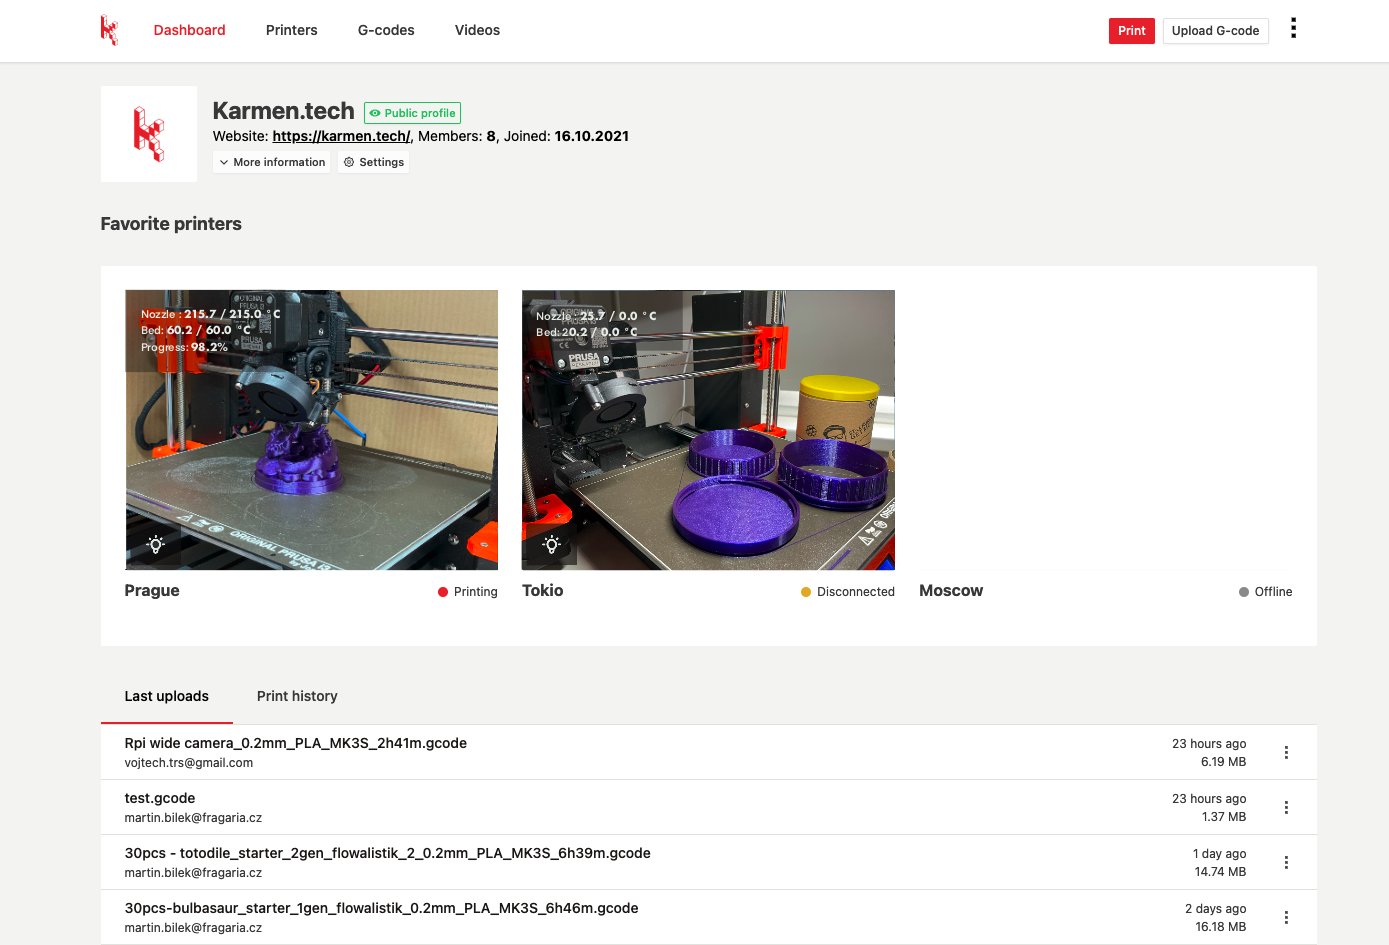
Task: Open the Tokio printer name link
Action: click(543, 590)
